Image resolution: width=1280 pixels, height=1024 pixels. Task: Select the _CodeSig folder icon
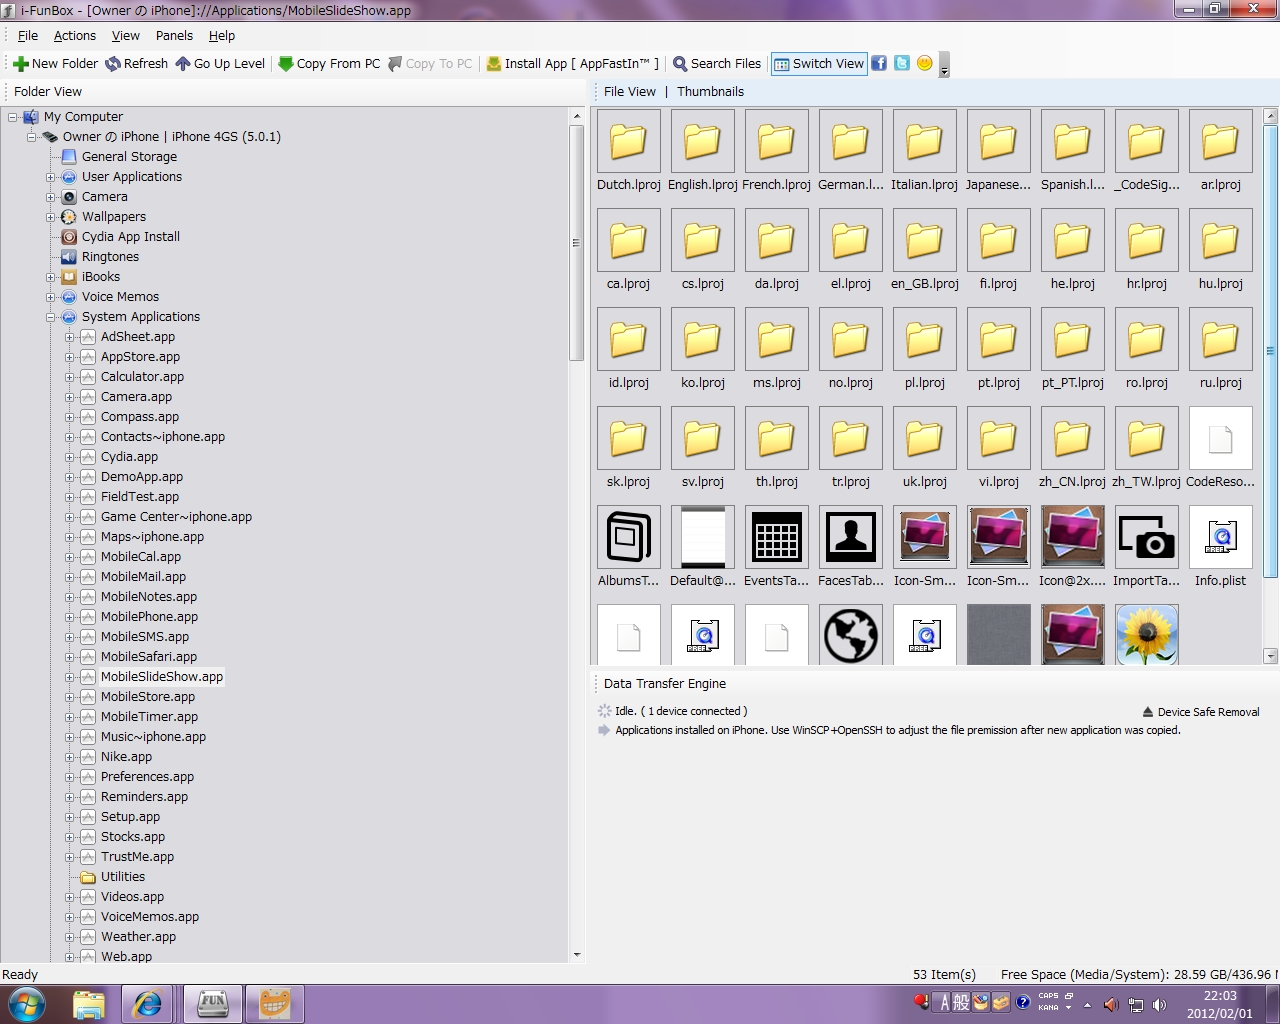point(1146,142)
